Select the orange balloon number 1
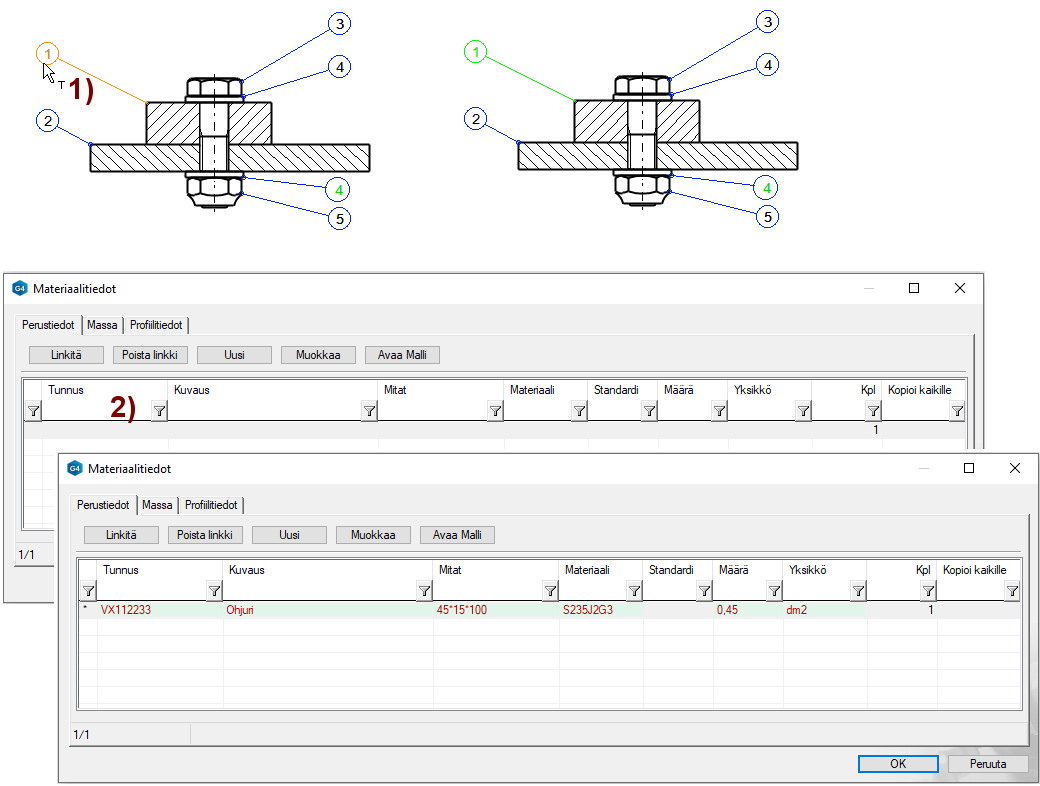Image resolution: width=1040 pixels, height=786 pixels. click(x=48, y=53)
